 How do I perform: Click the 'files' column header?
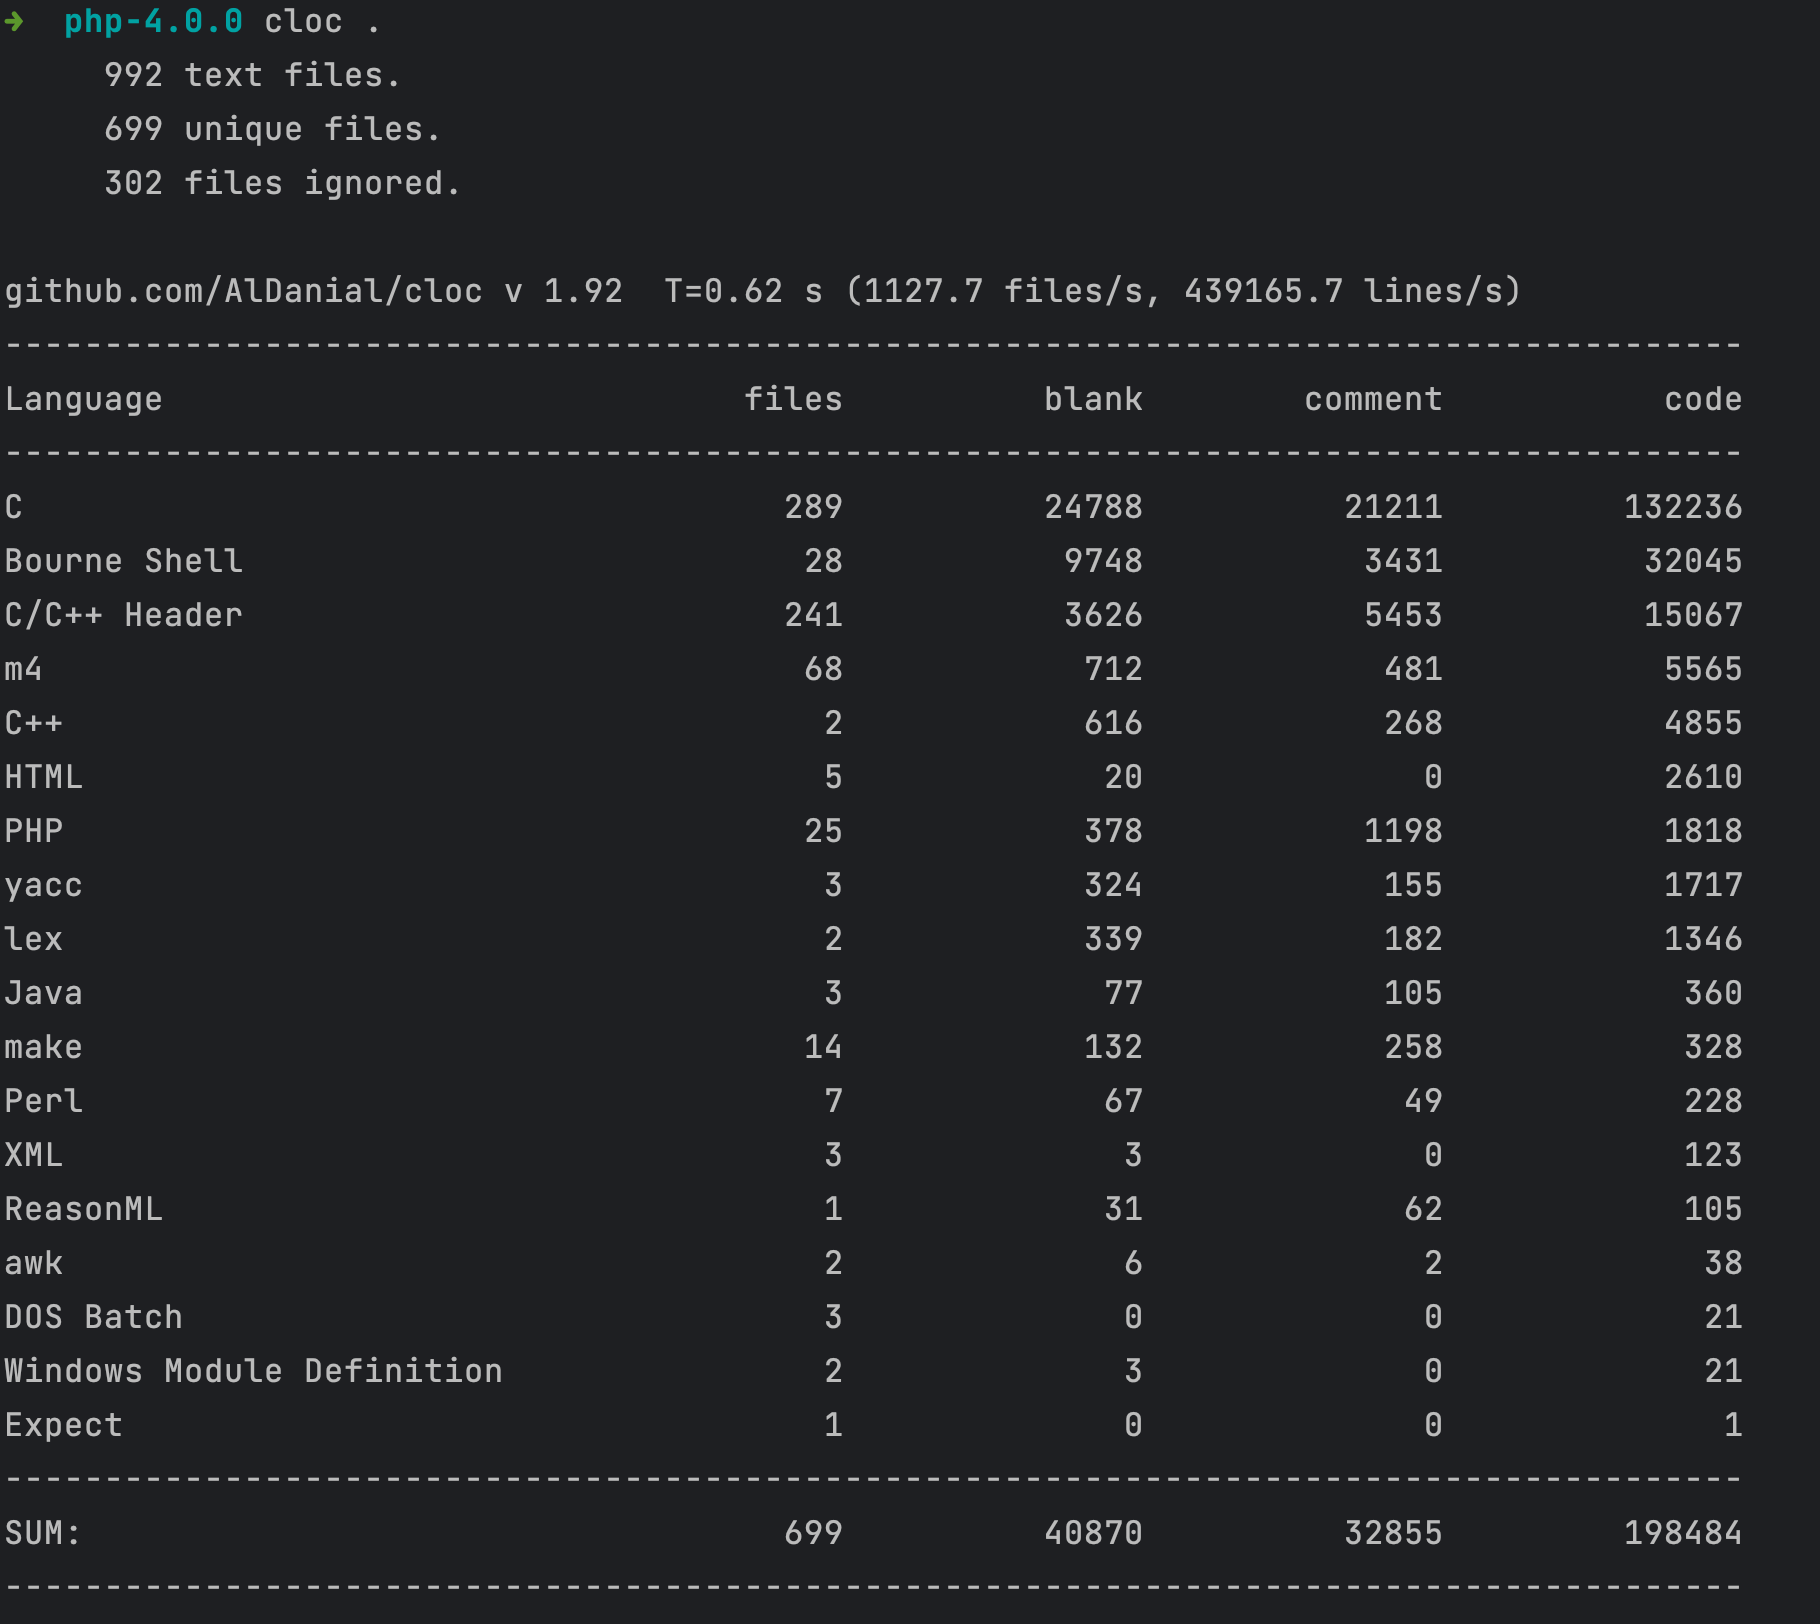click(x=793, y=399)
